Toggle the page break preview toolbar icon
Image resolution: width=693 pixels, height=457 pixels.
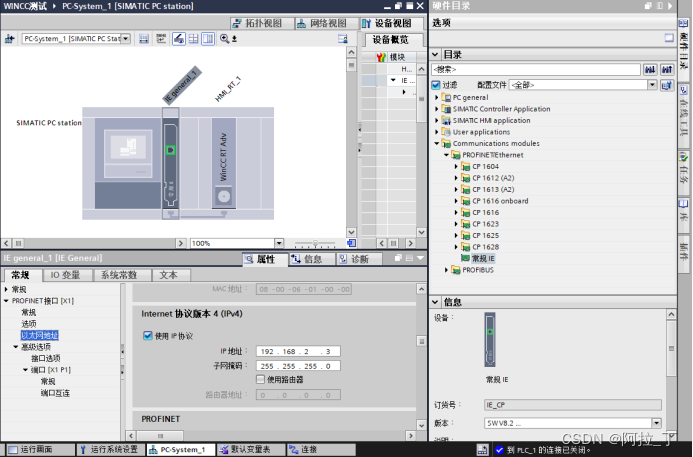pyautogui.click(x=179, y=39)
